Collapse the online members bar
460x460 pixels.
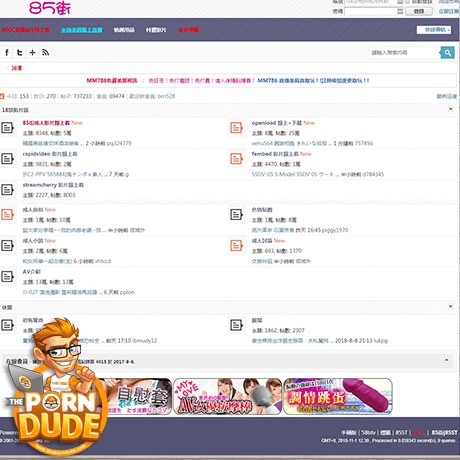tap(446, 360)
